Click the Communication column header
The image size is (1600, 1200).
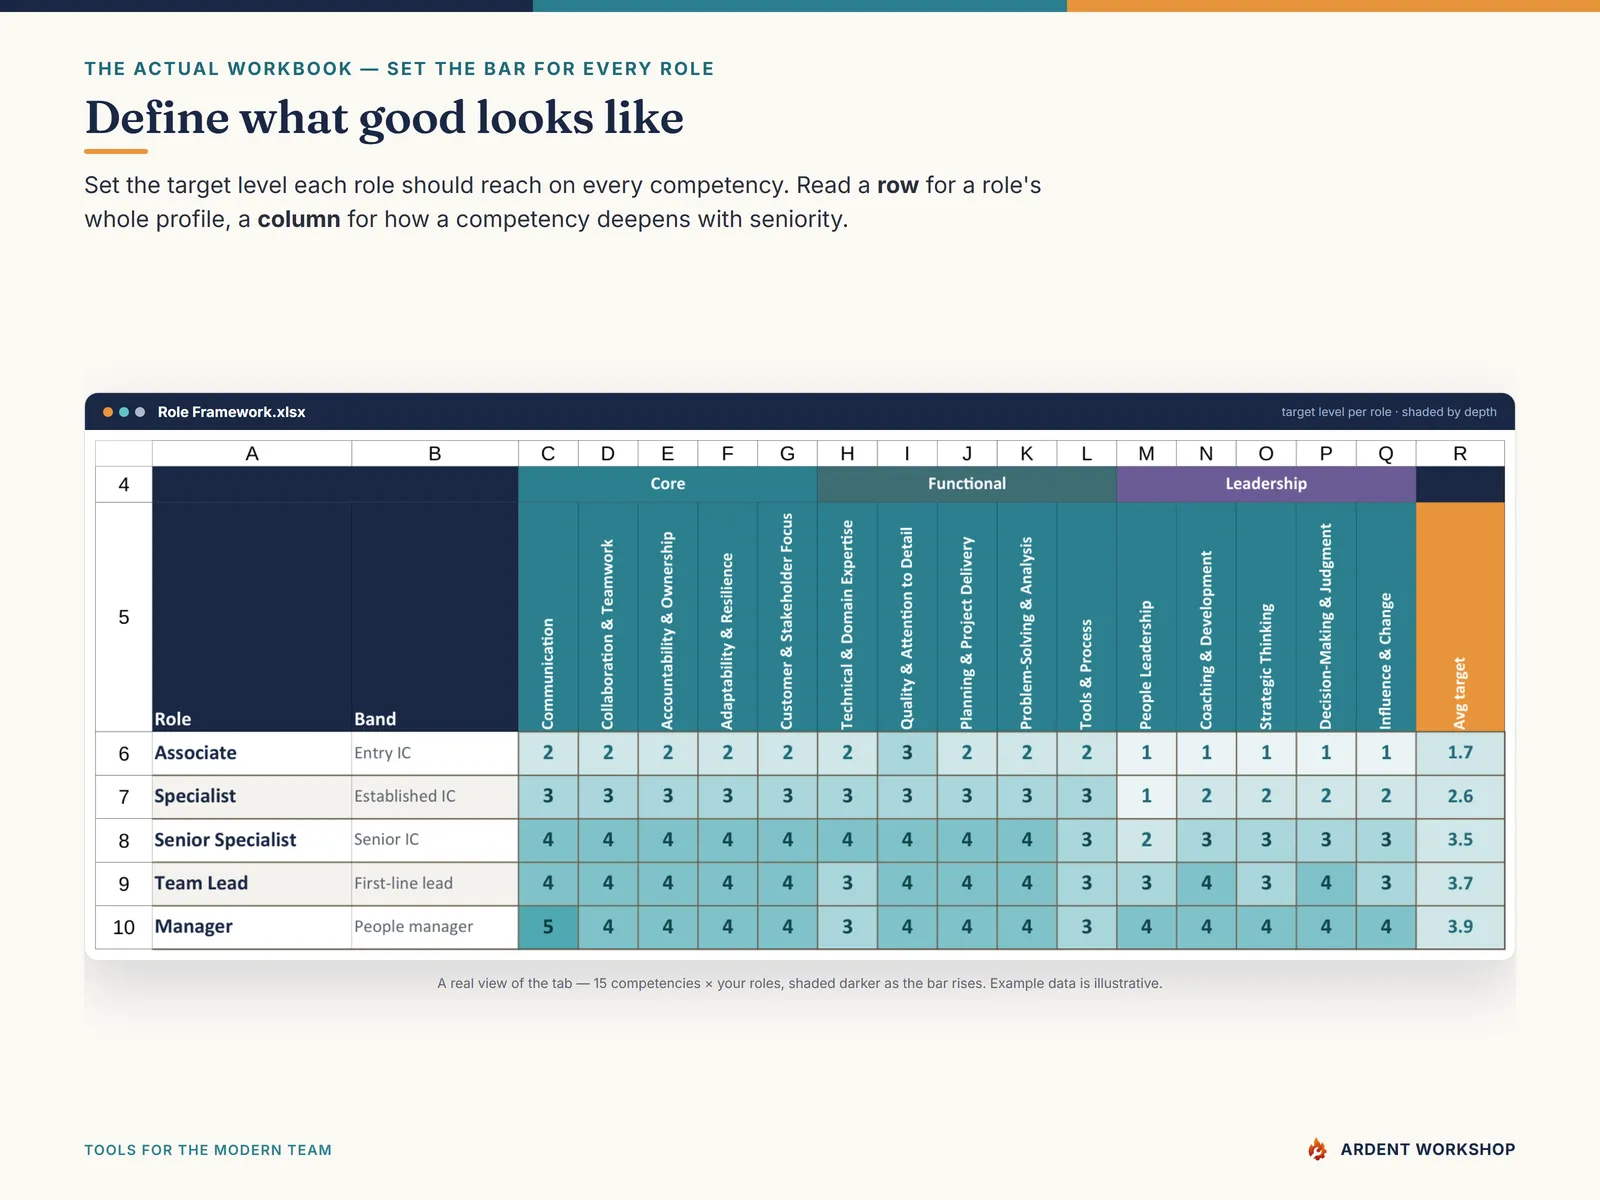[548, 617]
